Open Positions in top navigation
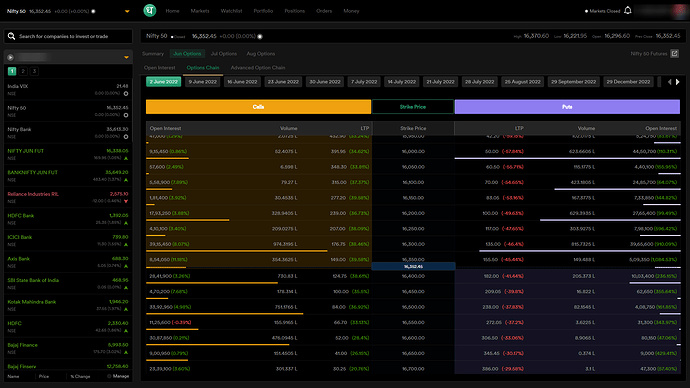The image size is (690, 388). click(294, 11)
